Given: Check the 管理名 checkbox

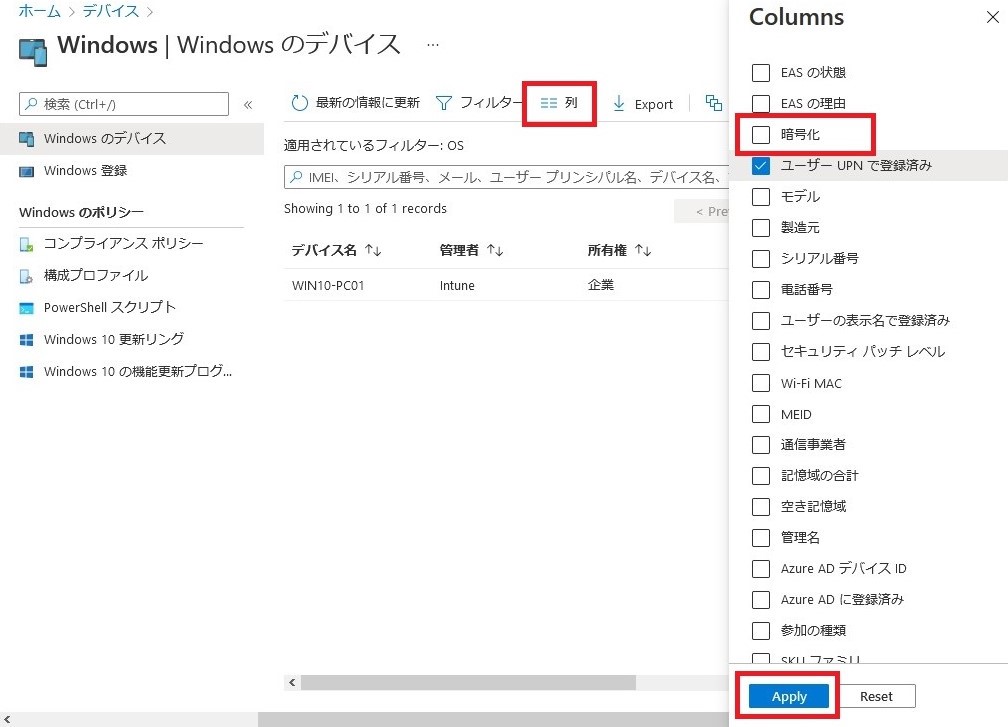Looking at the screenshot, I should [x=760, y=537].
